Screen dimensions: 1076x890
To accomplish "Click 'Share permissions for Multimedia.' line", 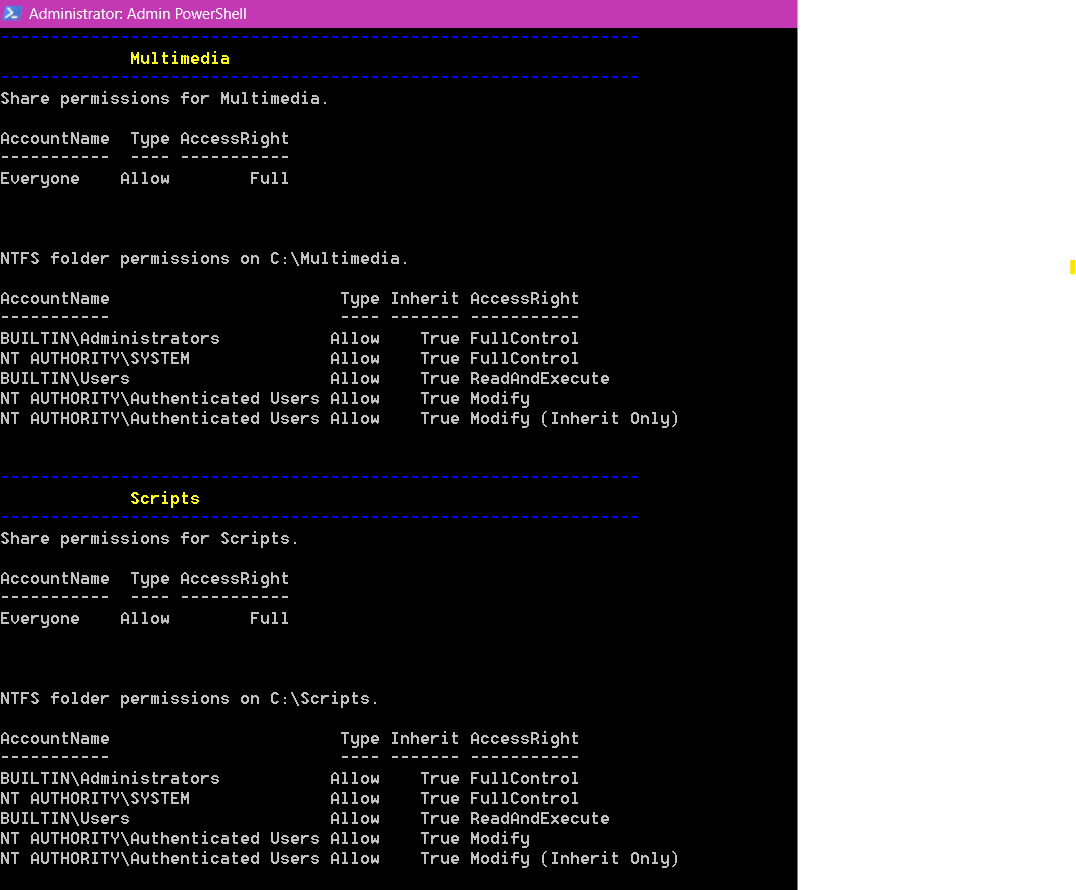I will pyautogui.click(x=164, y=99).
